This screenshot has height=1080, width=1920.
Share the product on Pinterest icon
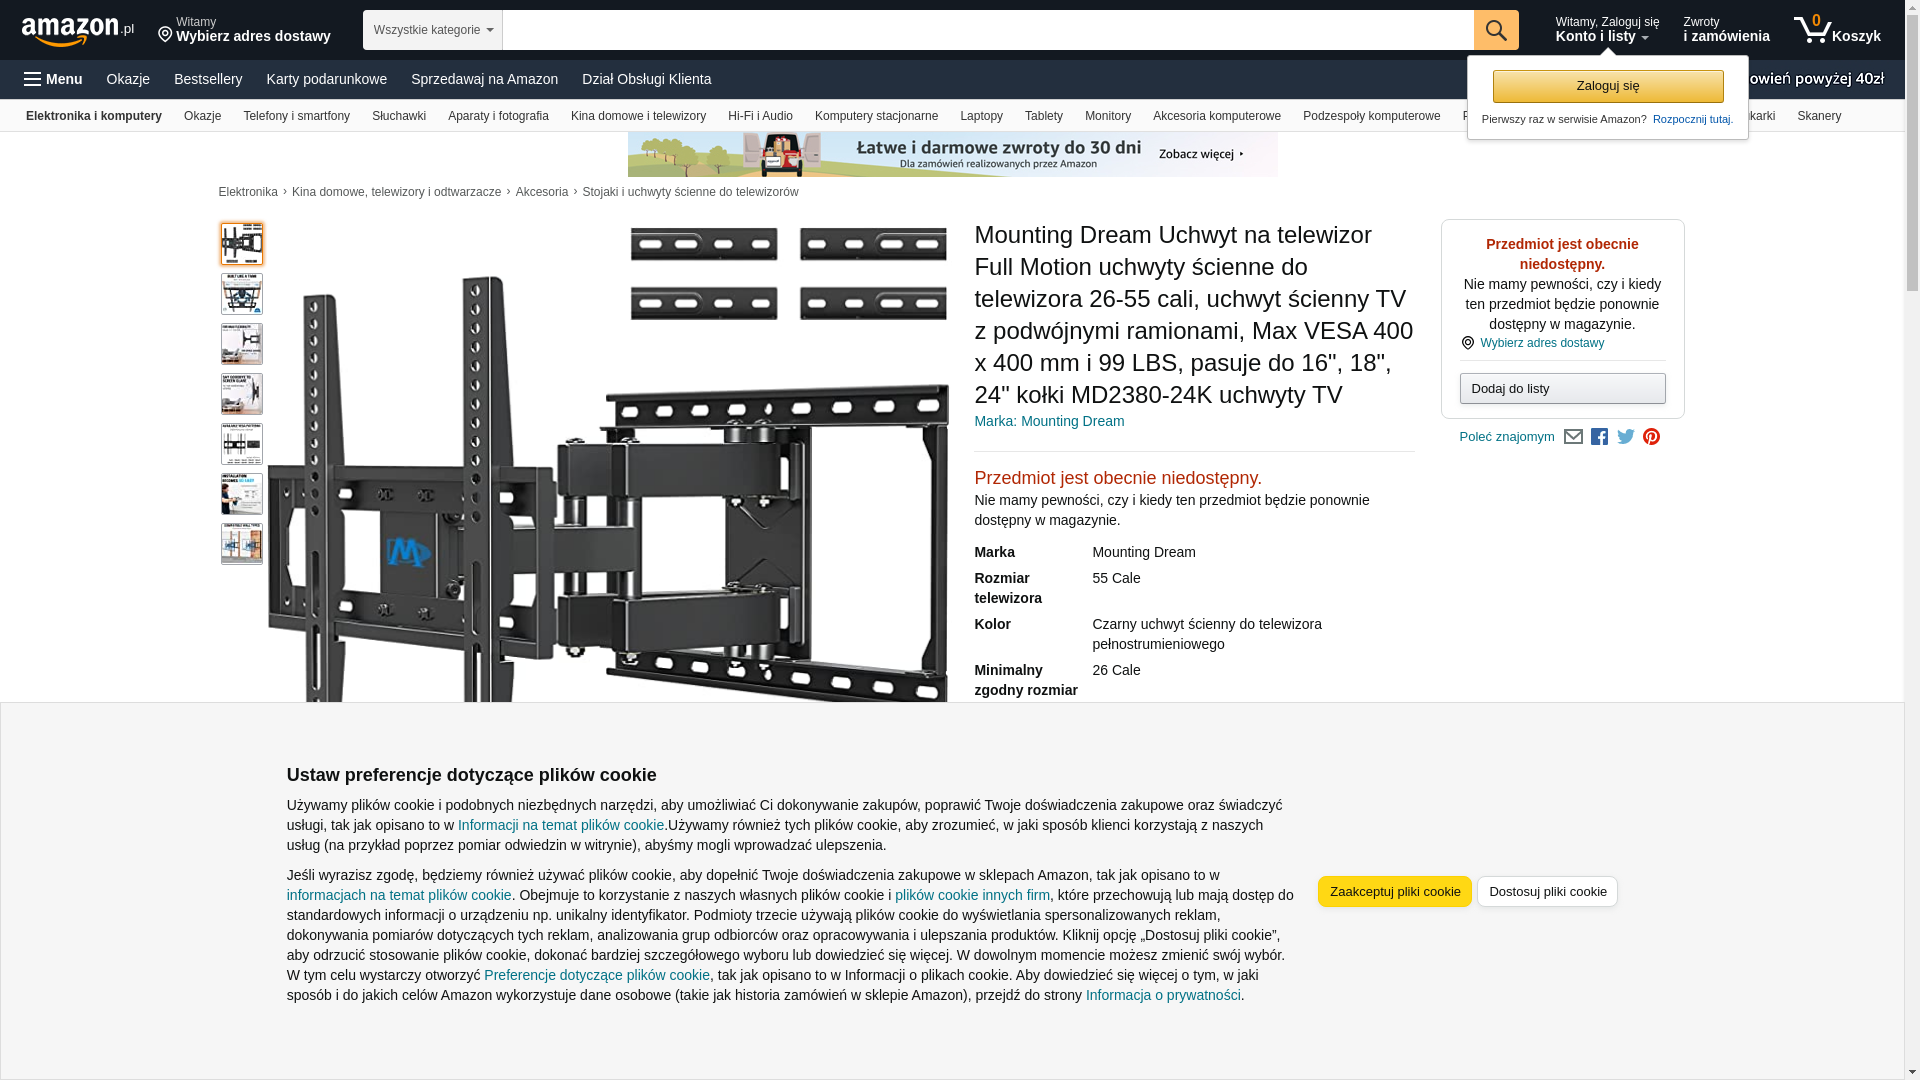1651,437
